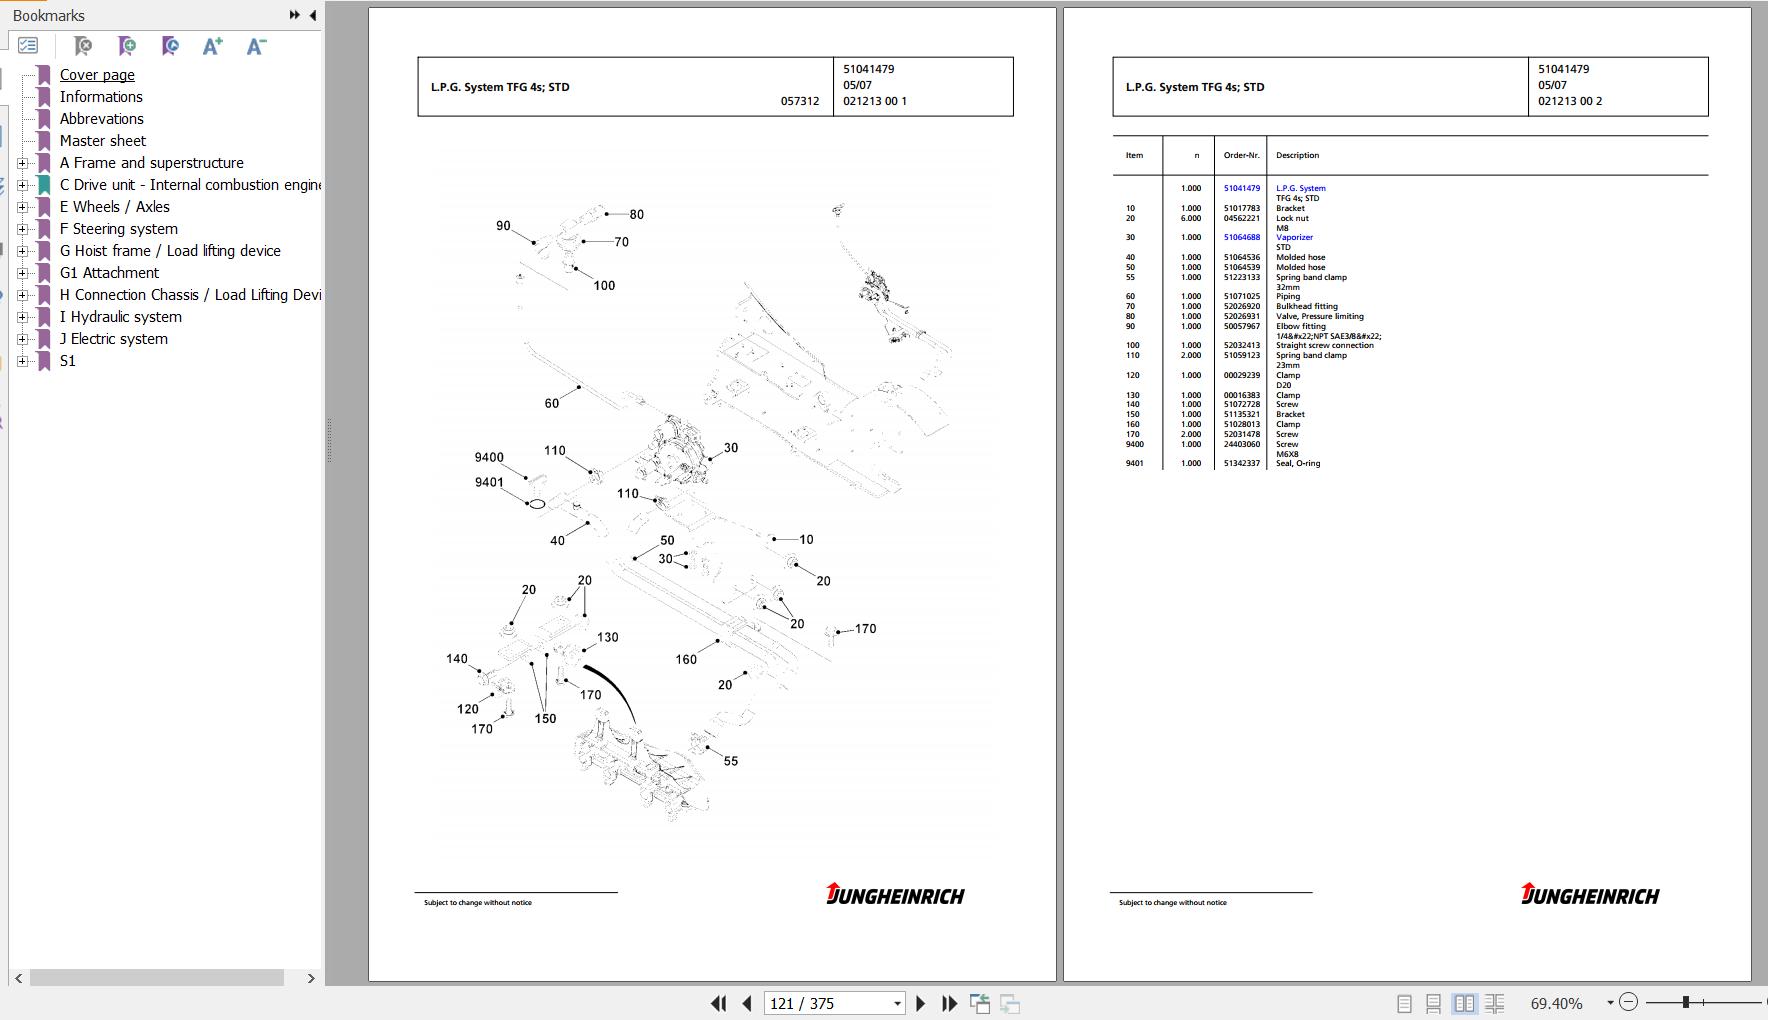Click the add new bookmark icon
This screenshot has width=1768, height=1020.
(x=127, y=46)
